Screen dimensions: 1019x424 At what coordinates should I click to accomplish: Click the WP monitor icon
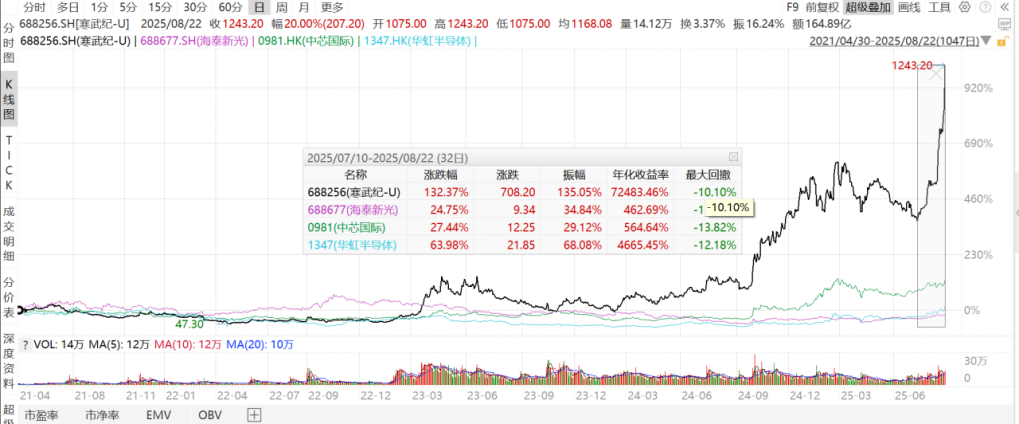tap(1003, 25)
